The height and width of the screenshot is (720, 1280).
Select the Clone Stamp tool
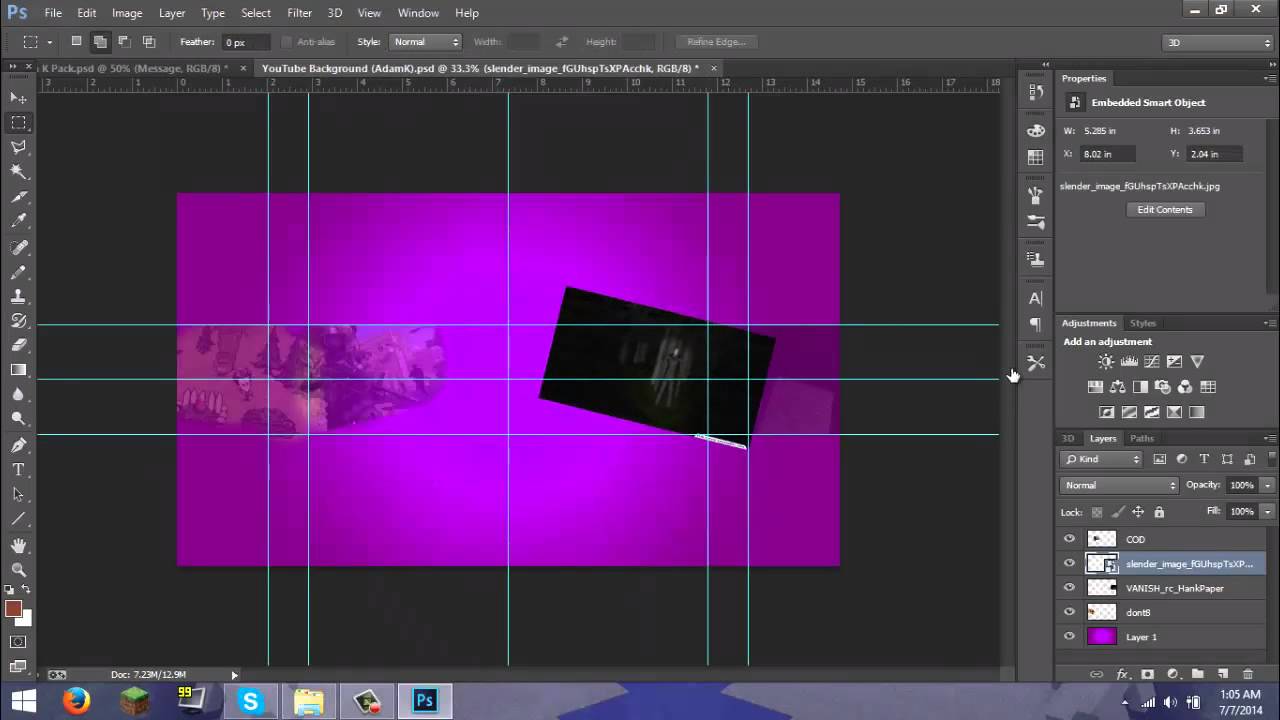click(x=19, y=296)
